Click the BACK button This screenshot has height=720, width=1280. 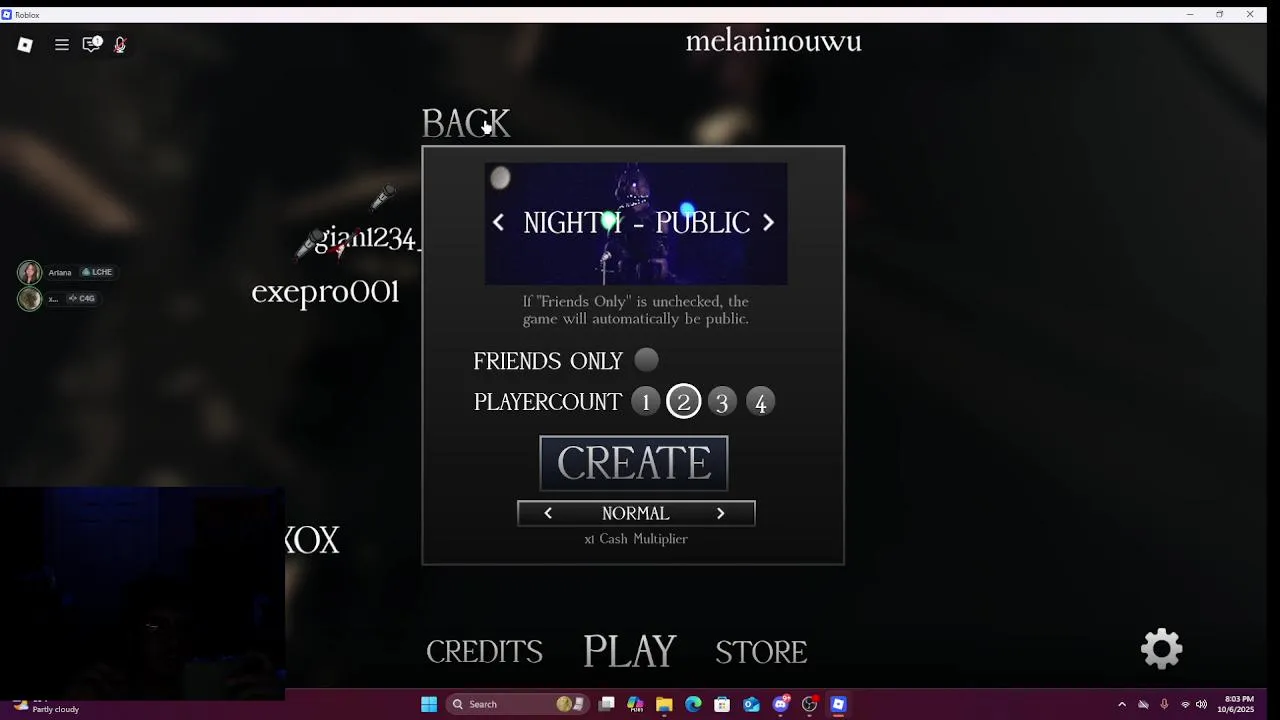466,124
